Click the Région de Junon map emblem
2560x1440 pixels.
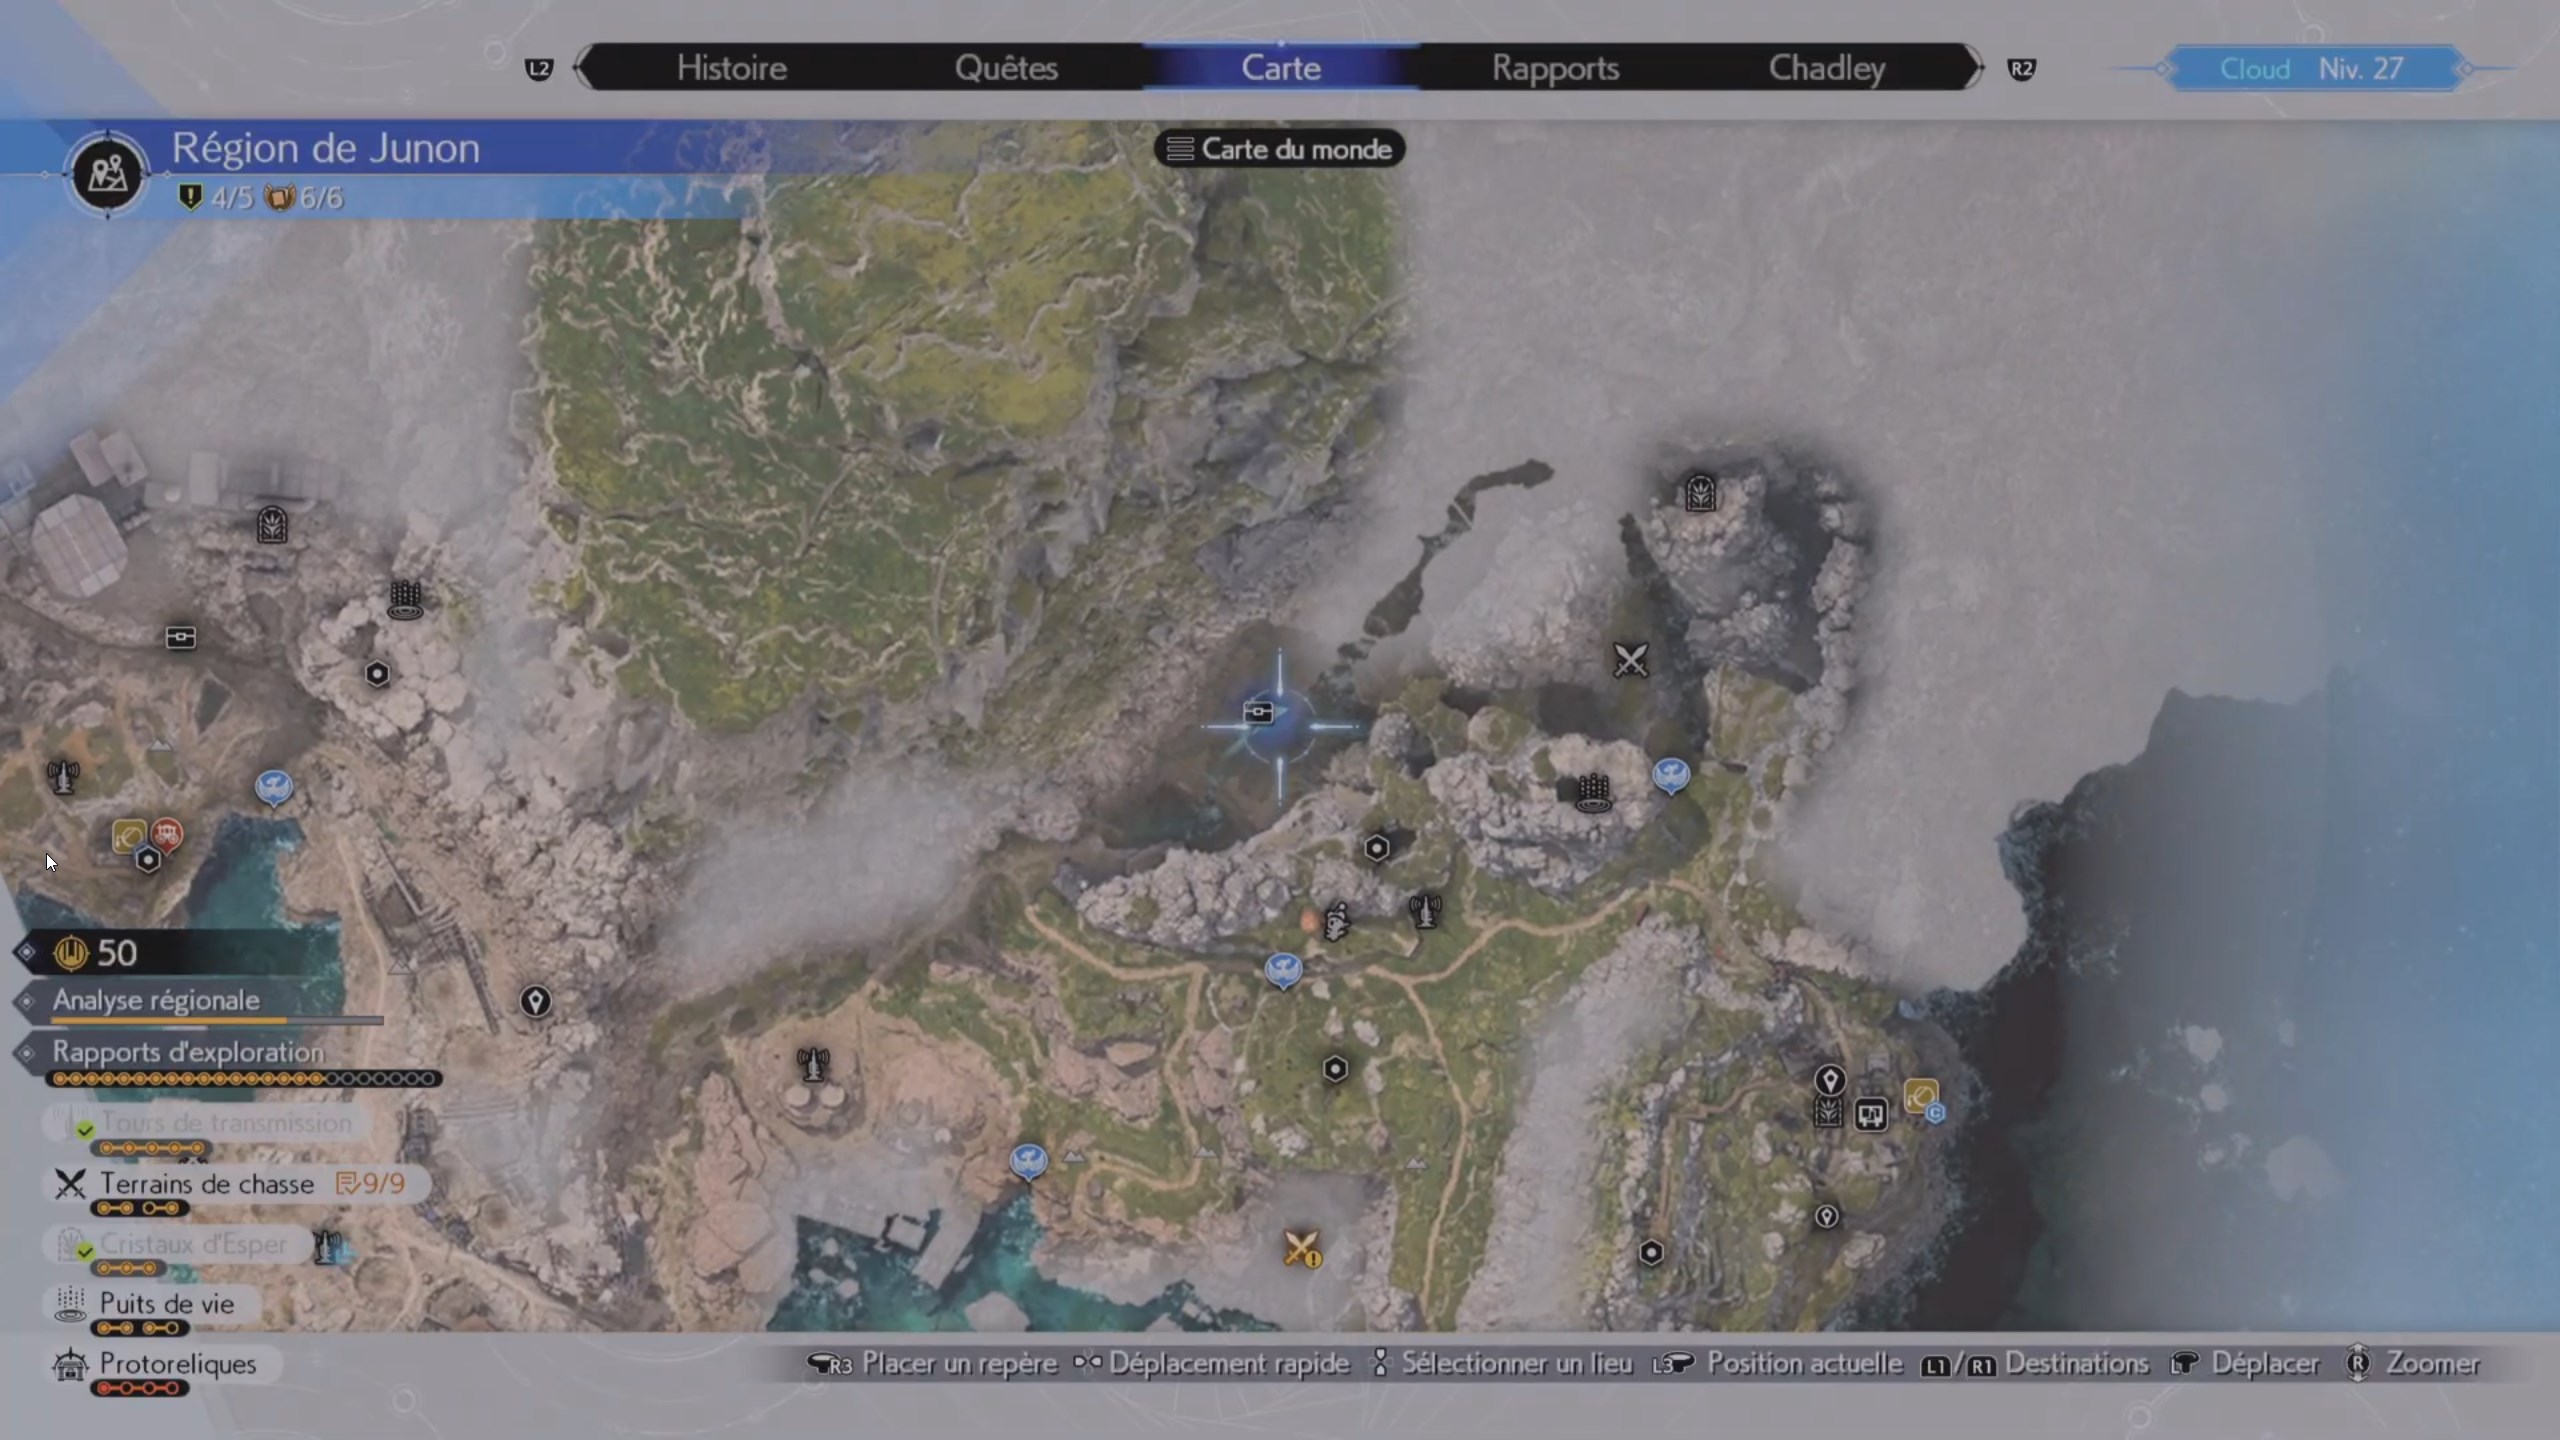108,174
